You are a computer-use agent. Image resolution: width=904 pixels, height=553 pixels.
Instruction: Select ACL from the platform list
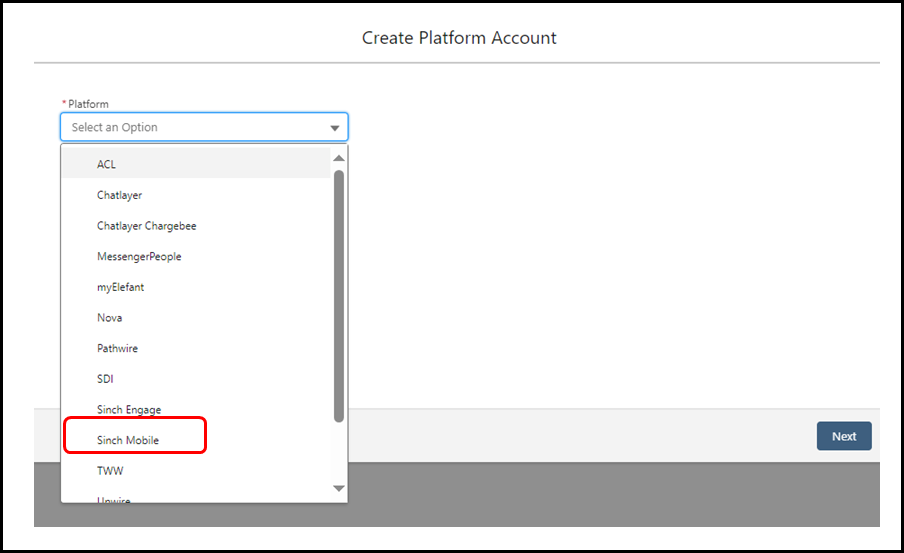197,164
